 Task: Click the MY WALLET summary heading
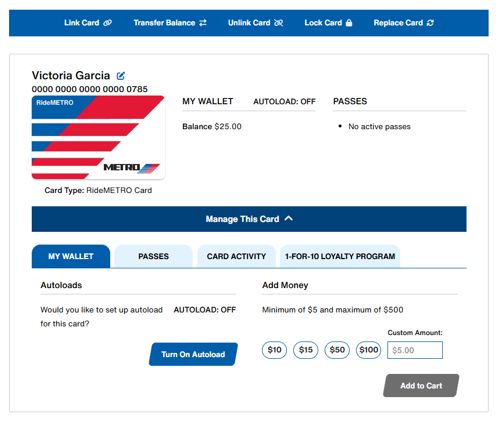pyautogui.click(x=208, y=101)
